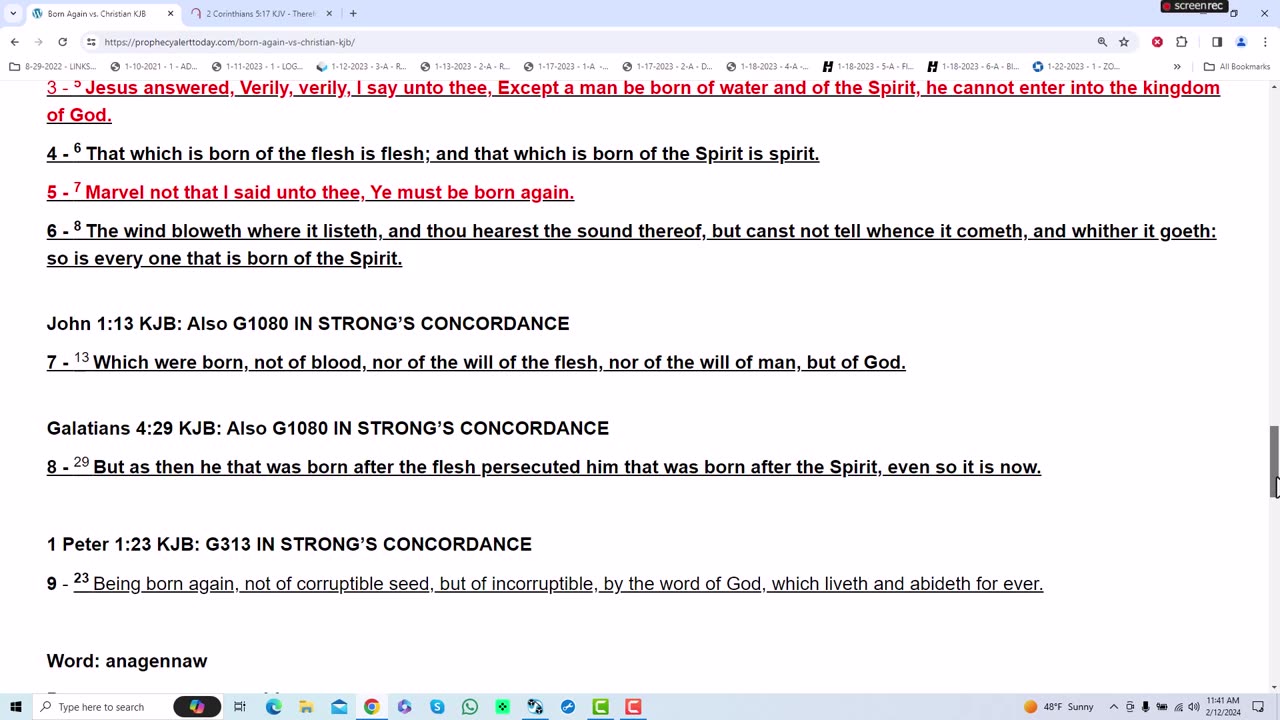The image size is (1280, 720).
Task: Open the notification center icon
Action: click(1259, 707)
